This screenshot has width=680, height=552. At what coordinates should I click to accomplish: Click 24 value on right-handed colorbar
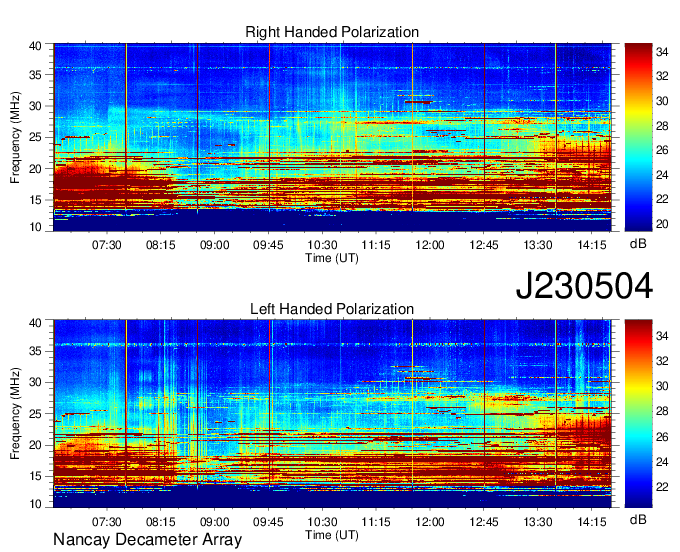point(662,175)
